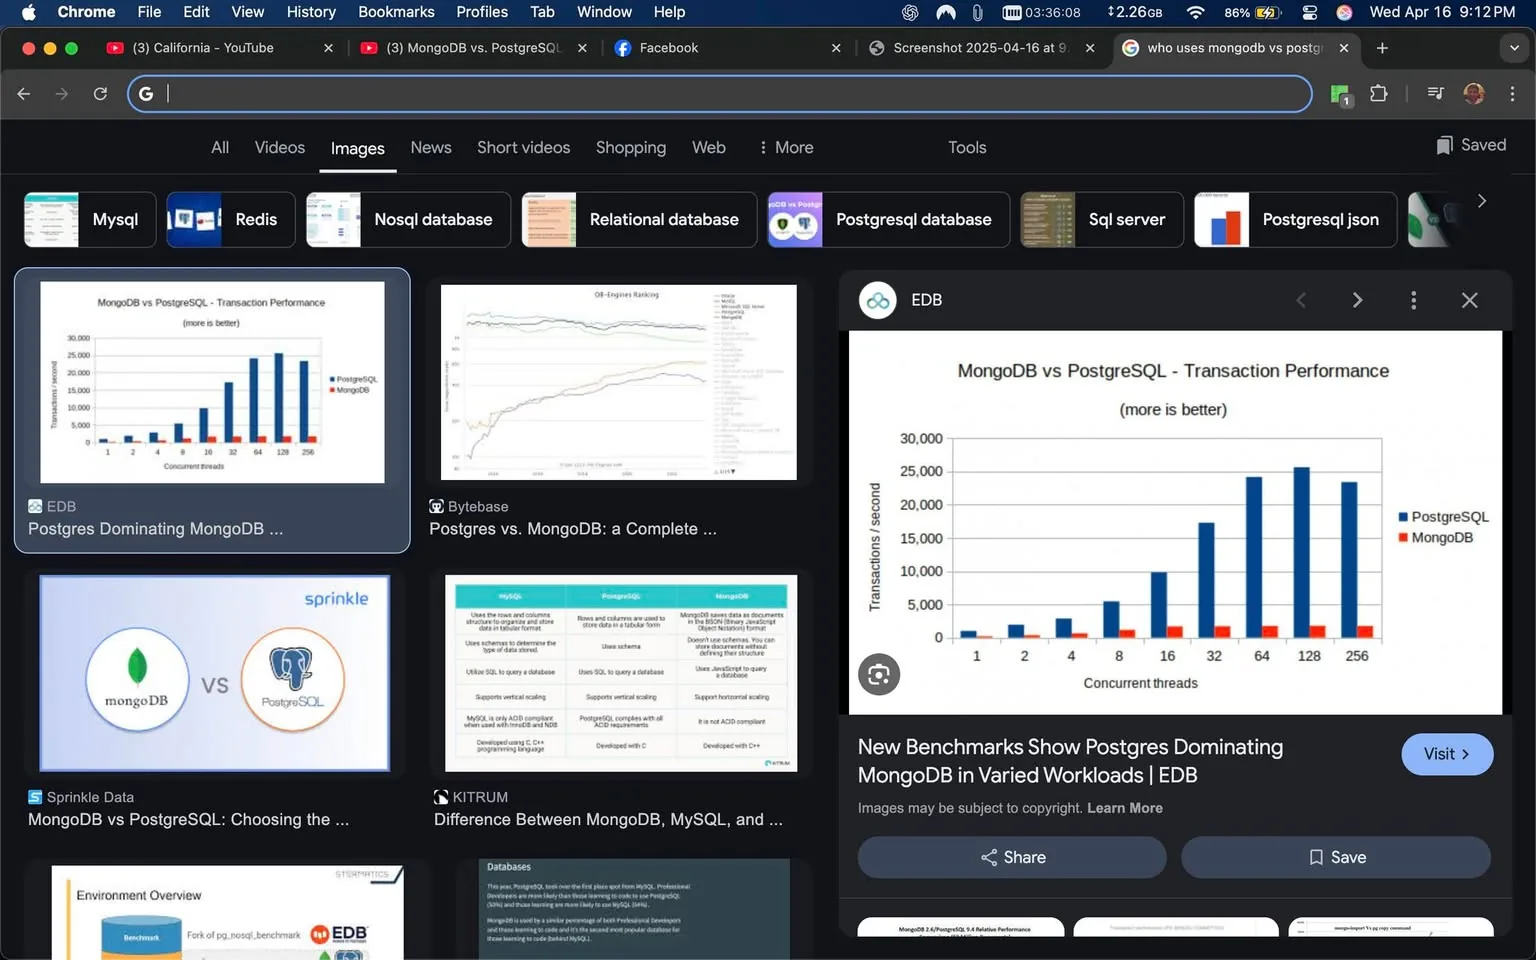Open the Bookmarks menu

[396, 12]
